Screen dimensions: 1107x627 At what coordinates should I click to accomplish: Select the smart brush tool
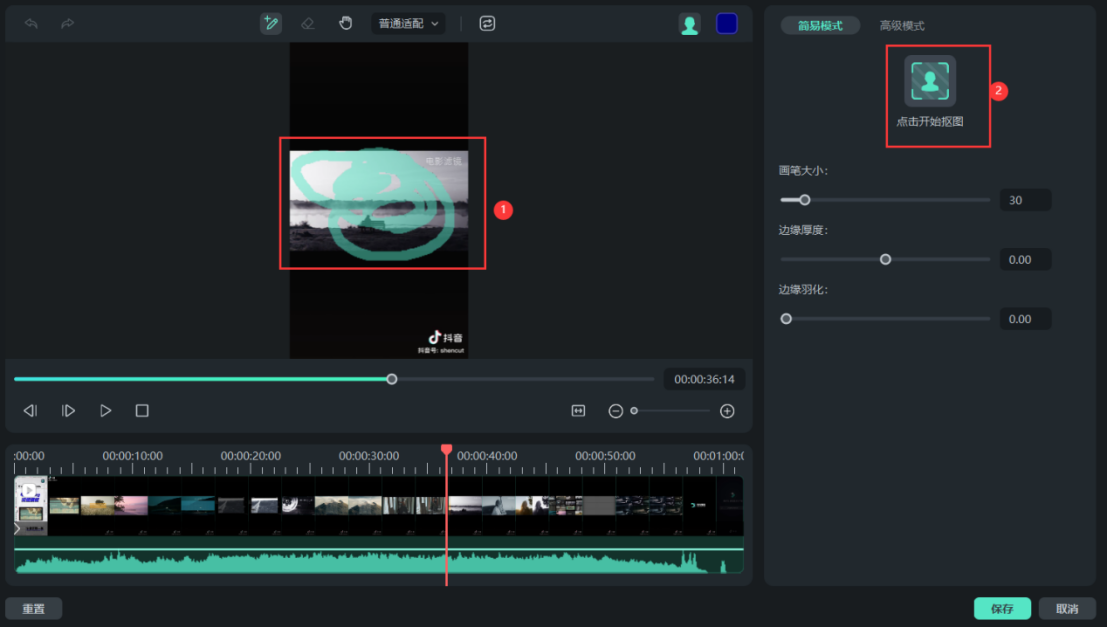(x=270, y=23)
